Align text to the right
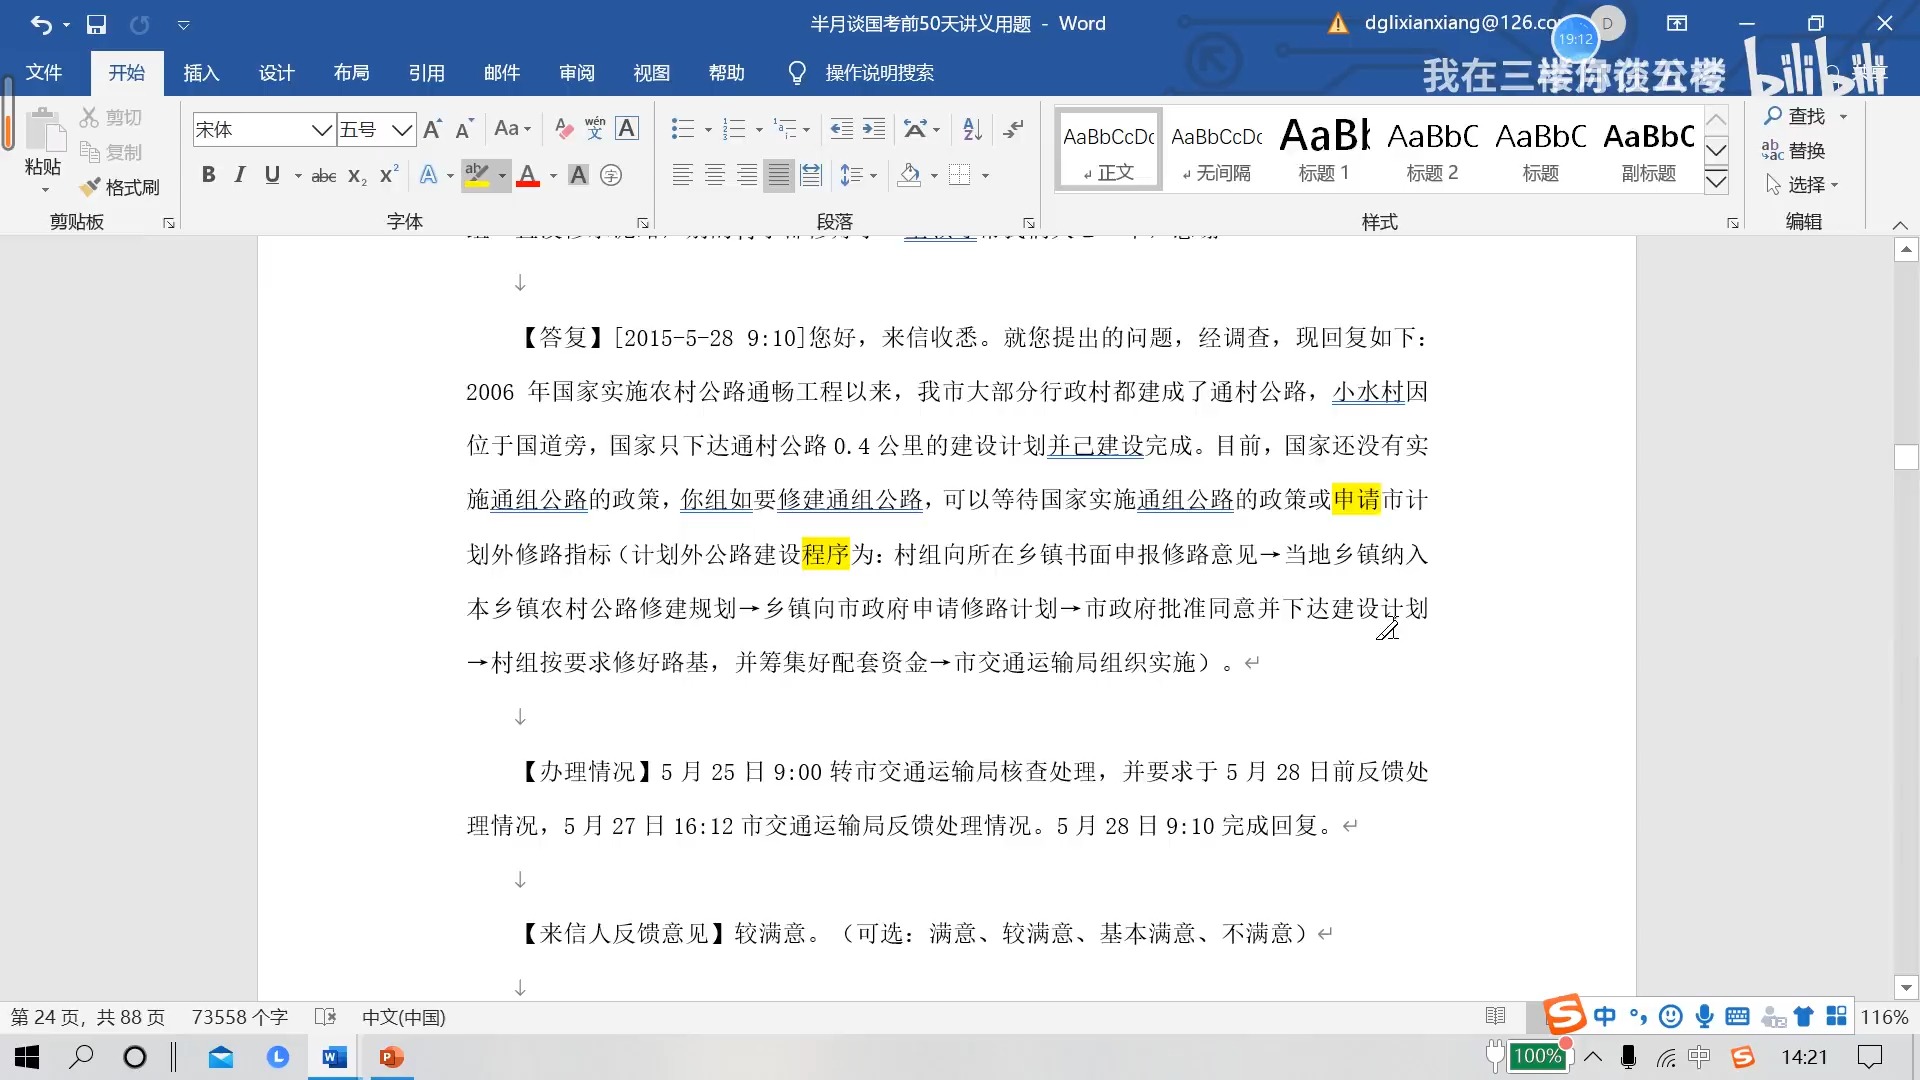The image size is (1920, 1080). 746,175
